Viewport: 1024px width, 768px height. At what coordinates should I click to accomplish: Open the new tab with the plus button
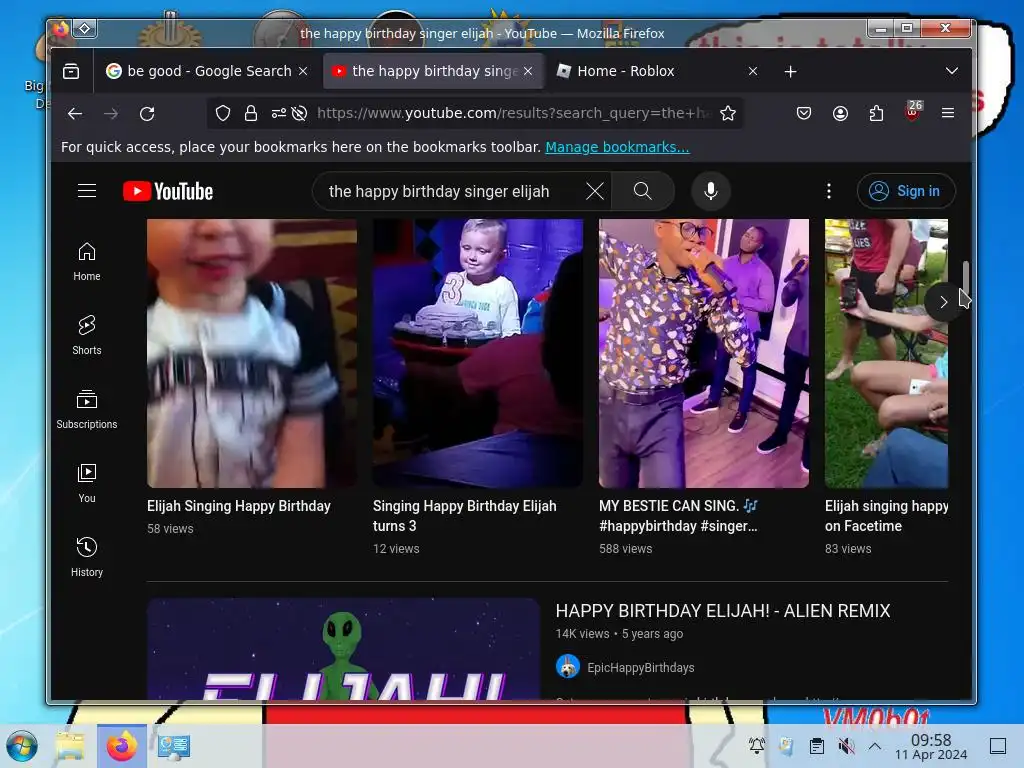tap(790, 71)
